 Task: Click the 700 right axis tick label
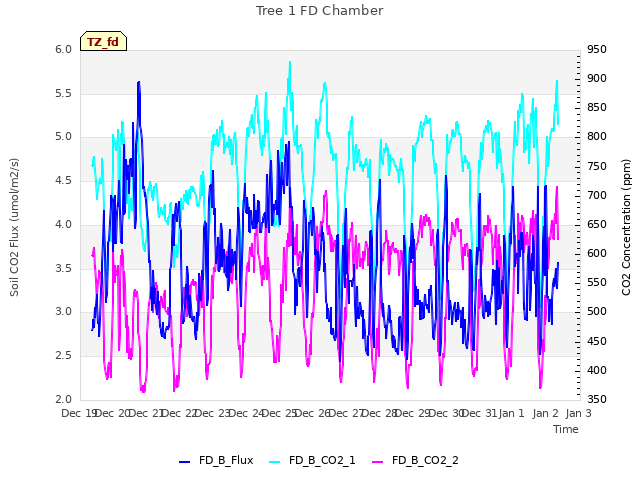[x=597, y=195]
